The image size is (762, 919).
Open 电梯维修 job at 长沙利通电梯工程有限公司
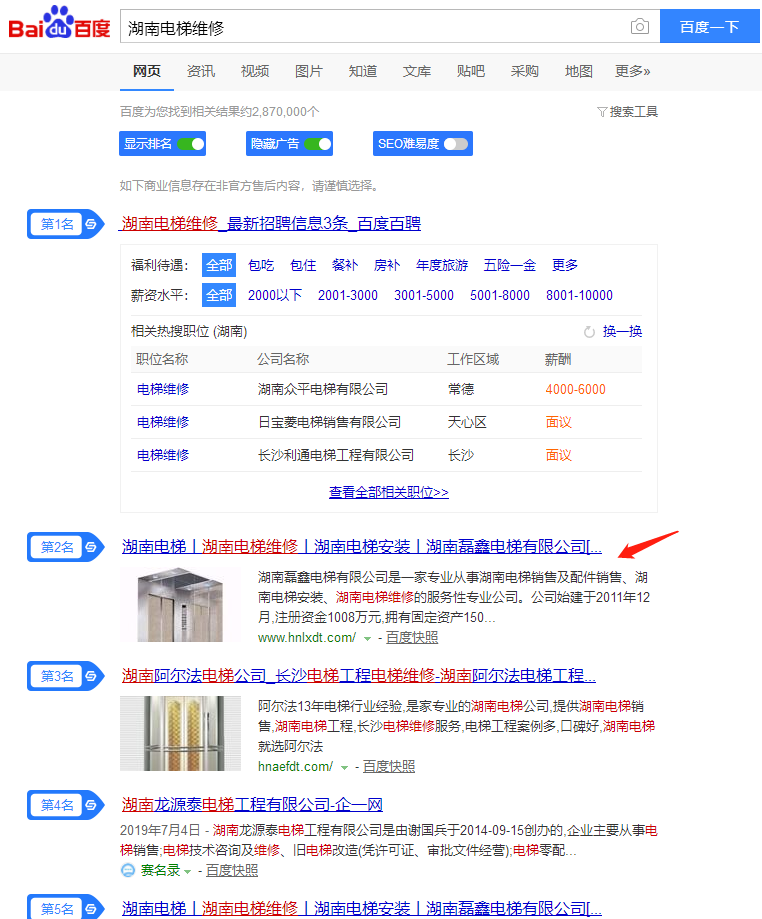coord(163,455)
